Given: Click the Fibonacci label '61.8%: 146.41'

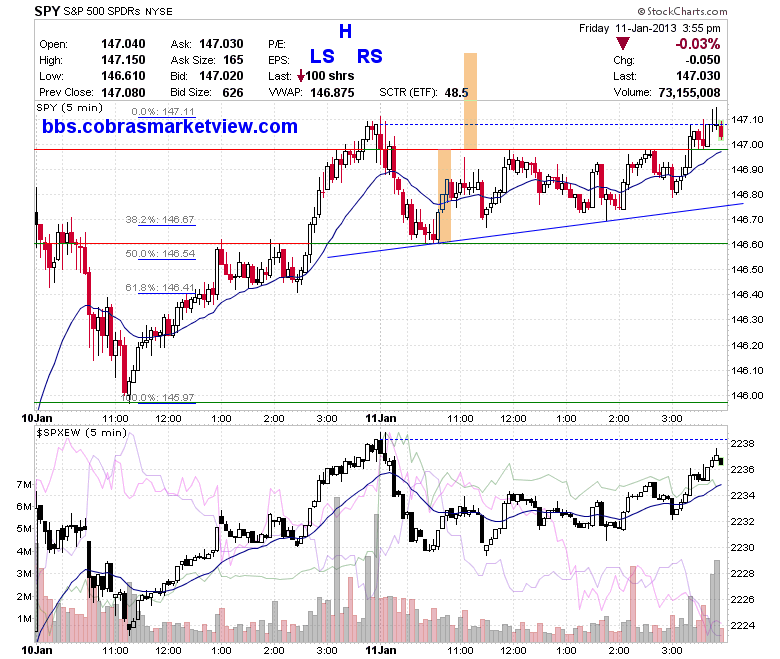Looking at the screenshot, I should click(160, 287).
